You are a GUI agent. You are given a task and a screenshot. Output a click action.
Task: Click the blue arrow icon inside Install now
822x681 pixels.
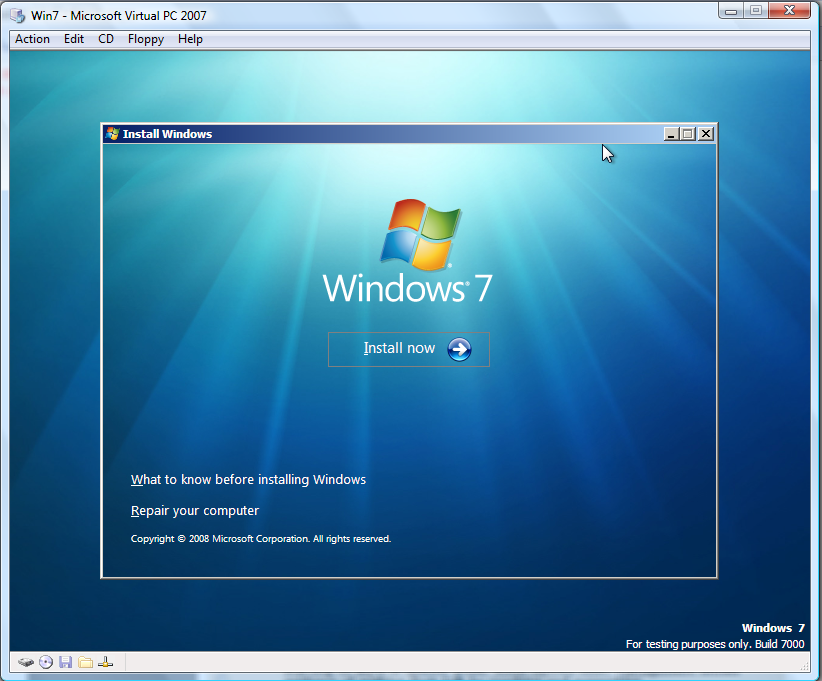[x=458, y=349]
